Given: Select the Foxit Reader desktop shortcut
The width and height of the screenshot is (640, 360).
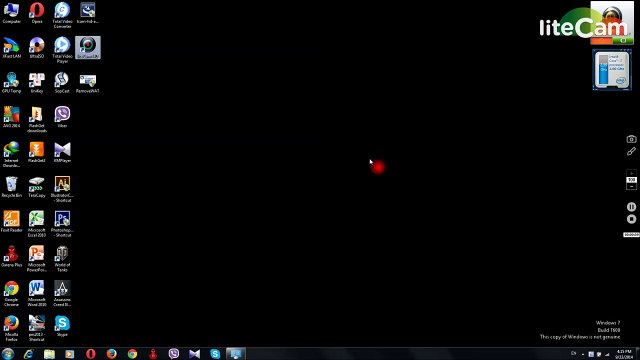Looking at the screenshot, I should [11, 222].
